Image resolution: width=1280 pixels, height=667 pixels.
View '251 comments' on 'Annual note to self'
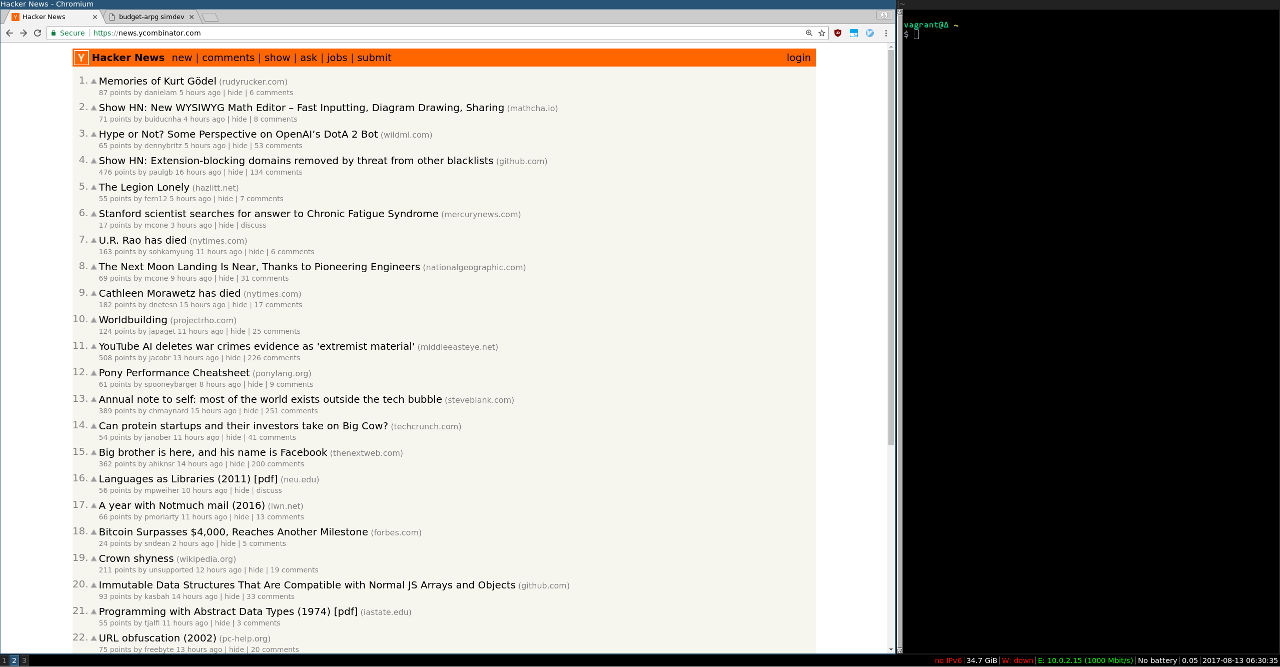tap(292, 411)
